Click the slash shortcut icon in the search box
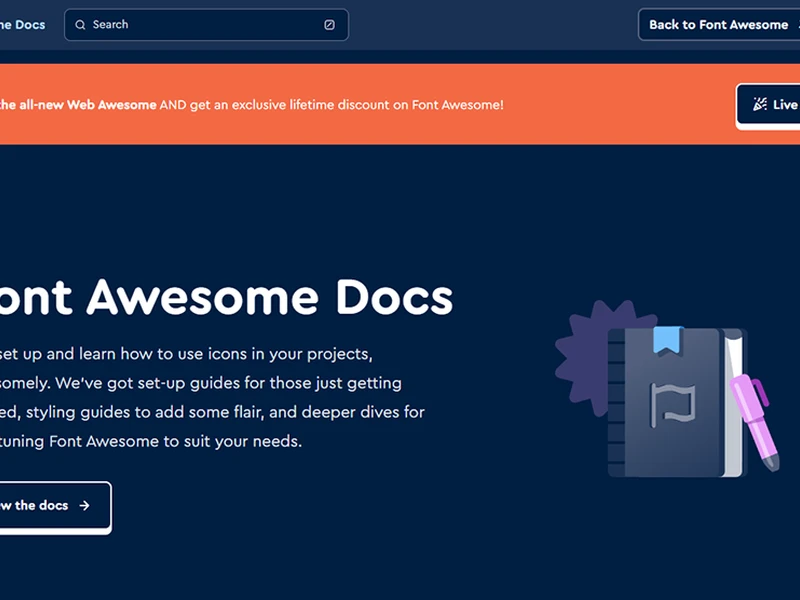800x600 pixels. (330, 24)
